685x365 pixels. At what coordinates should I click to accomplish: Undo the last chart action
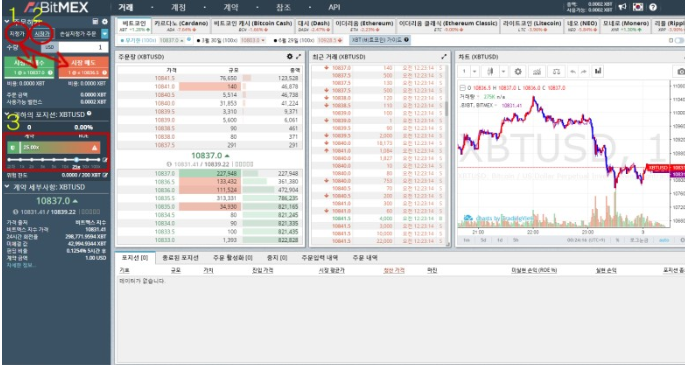click(573, 71)
